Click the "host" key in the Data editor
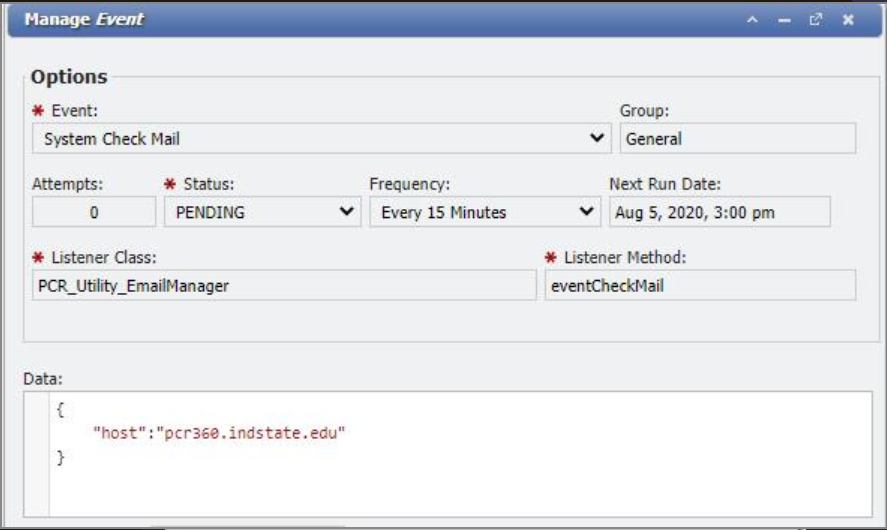 114,434
